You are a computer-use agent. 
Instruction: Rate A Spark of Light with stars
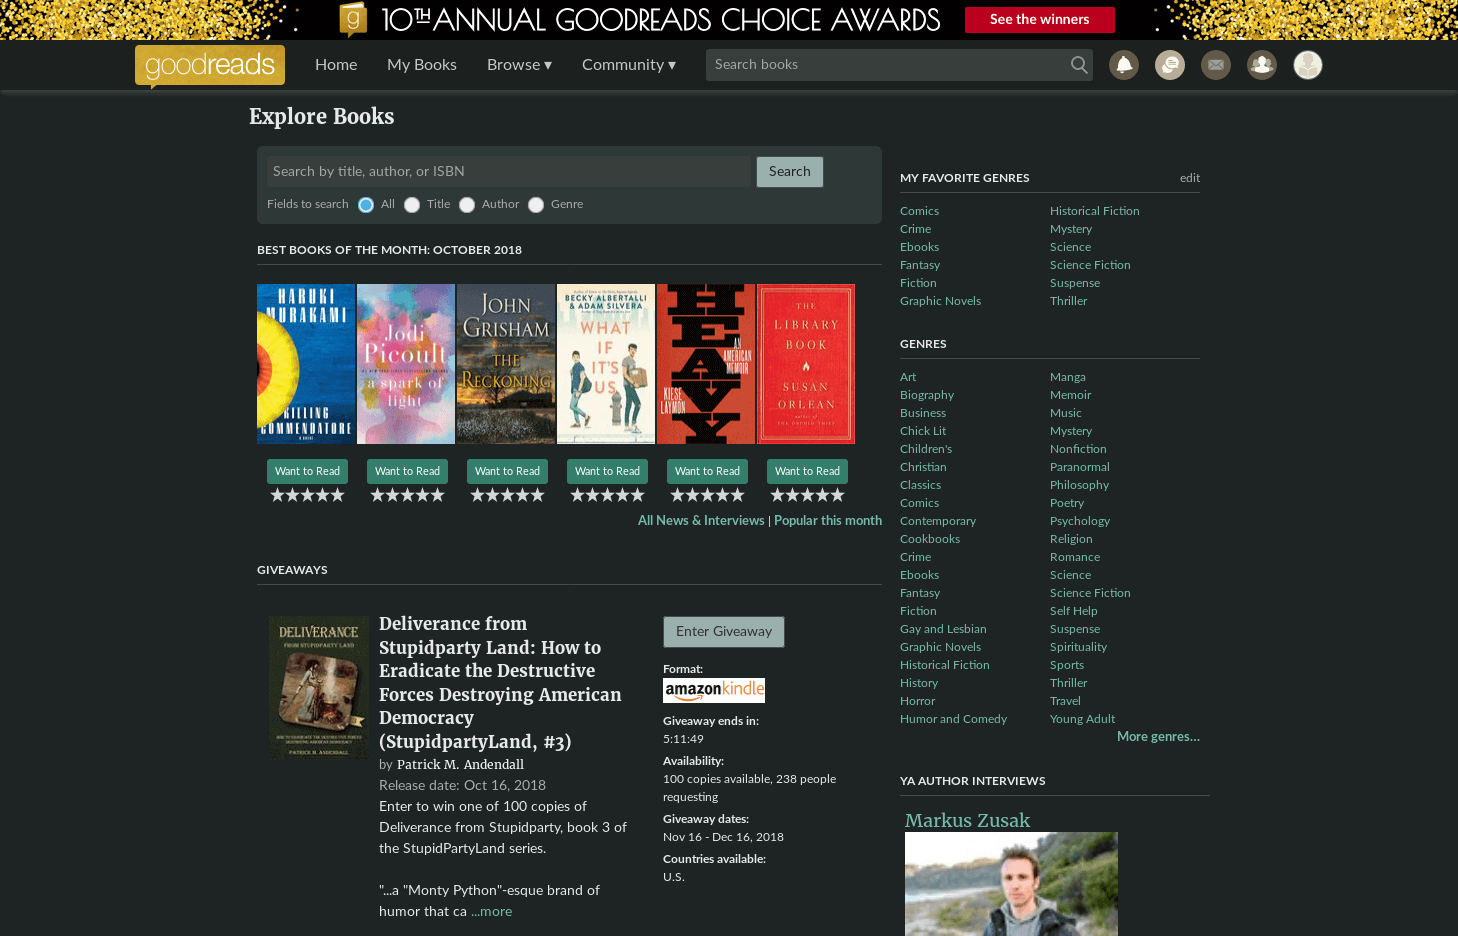point(407,495)
